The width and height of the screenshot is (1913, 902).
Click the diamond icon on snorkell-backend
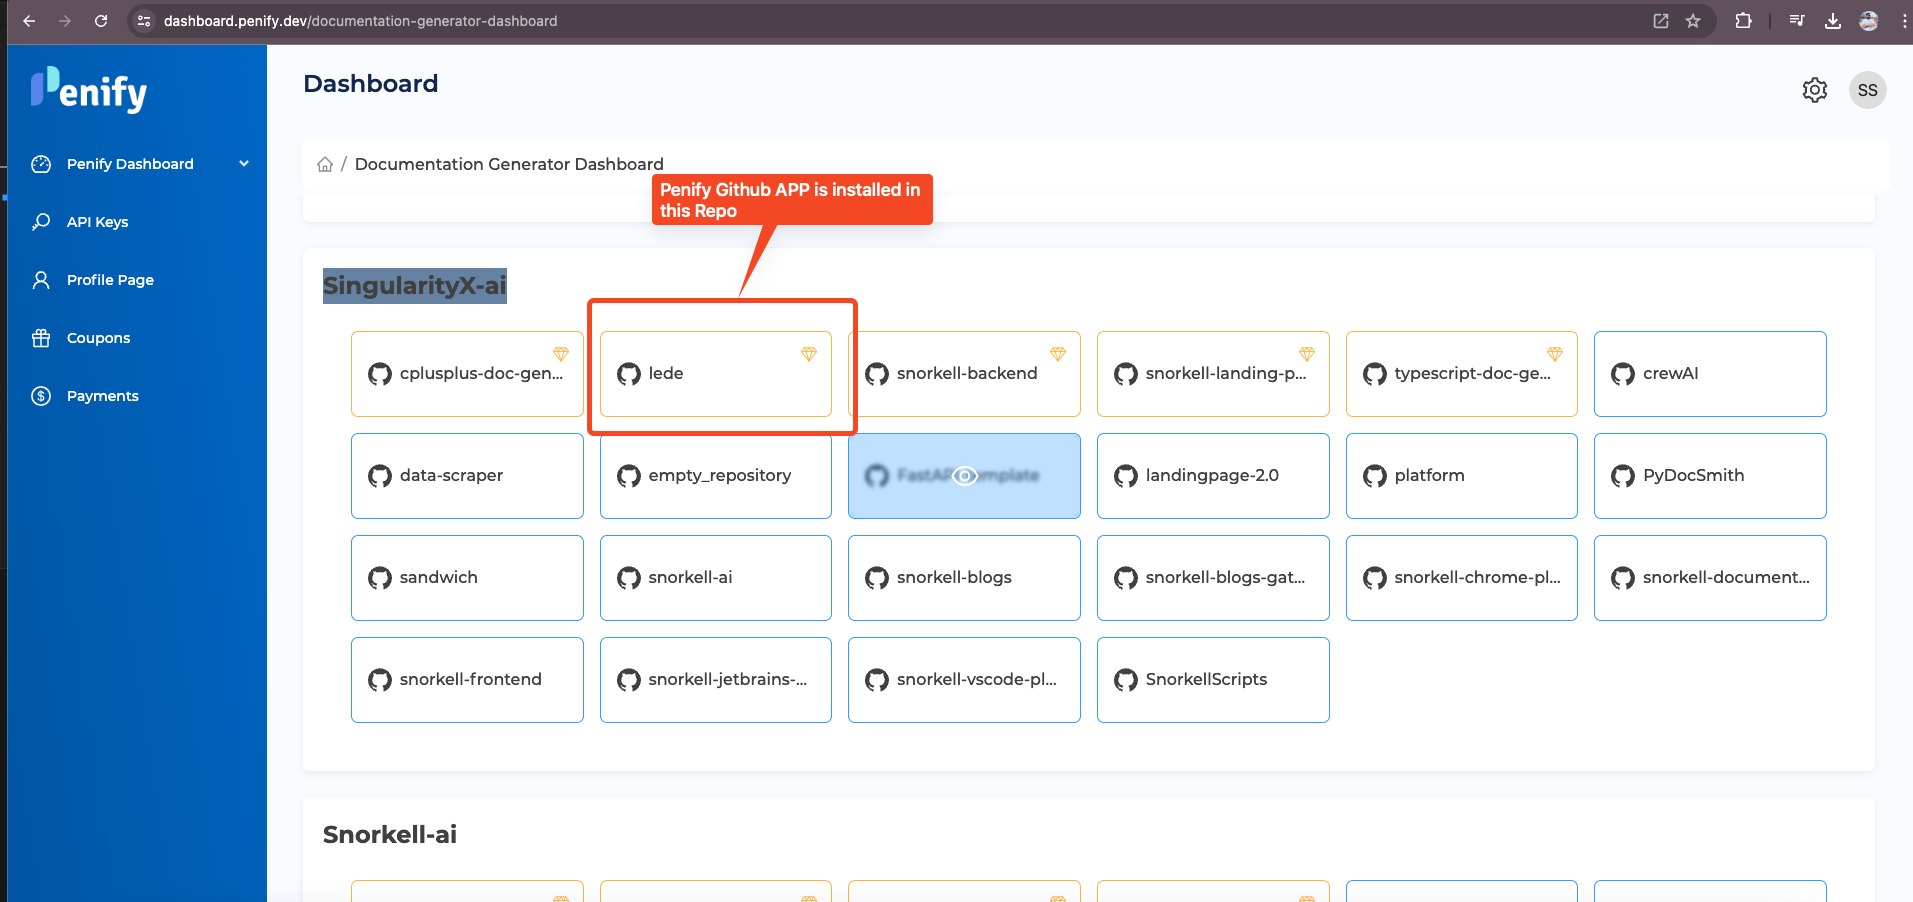(1056, 353)
